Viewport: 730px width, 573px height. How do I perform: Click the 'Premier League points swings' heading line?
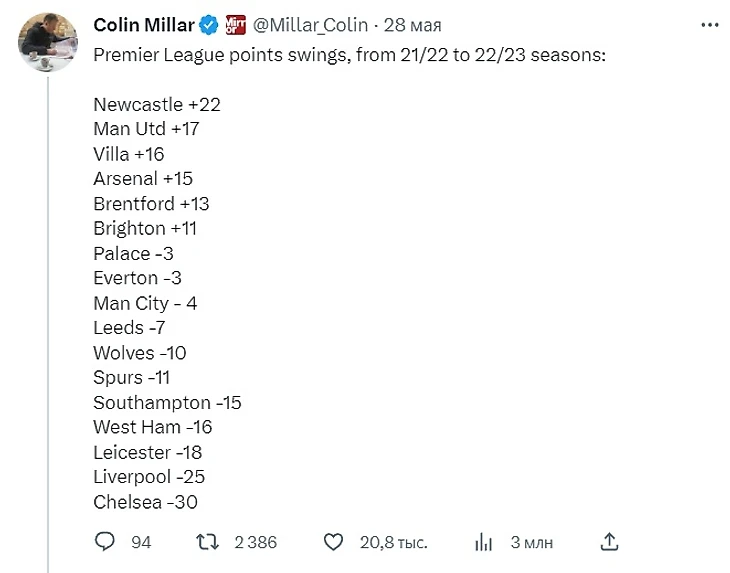point(349,54)
